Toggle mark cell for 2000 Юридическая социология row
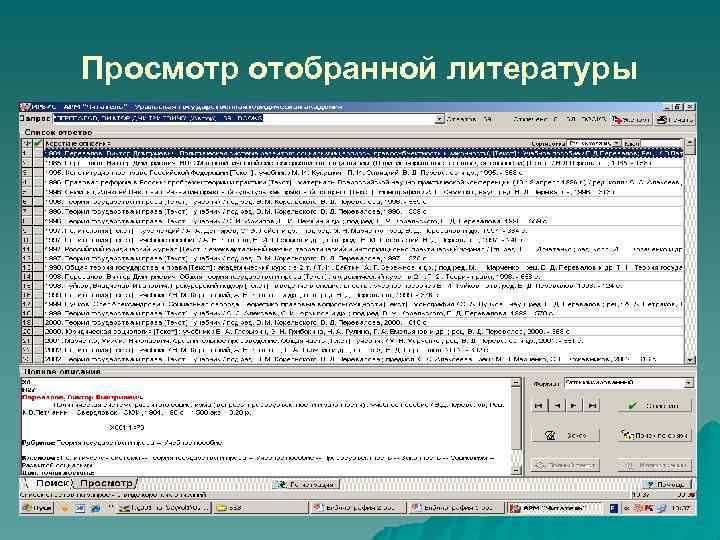The height and width of the screenshot is (540, 720). point(38,331)
